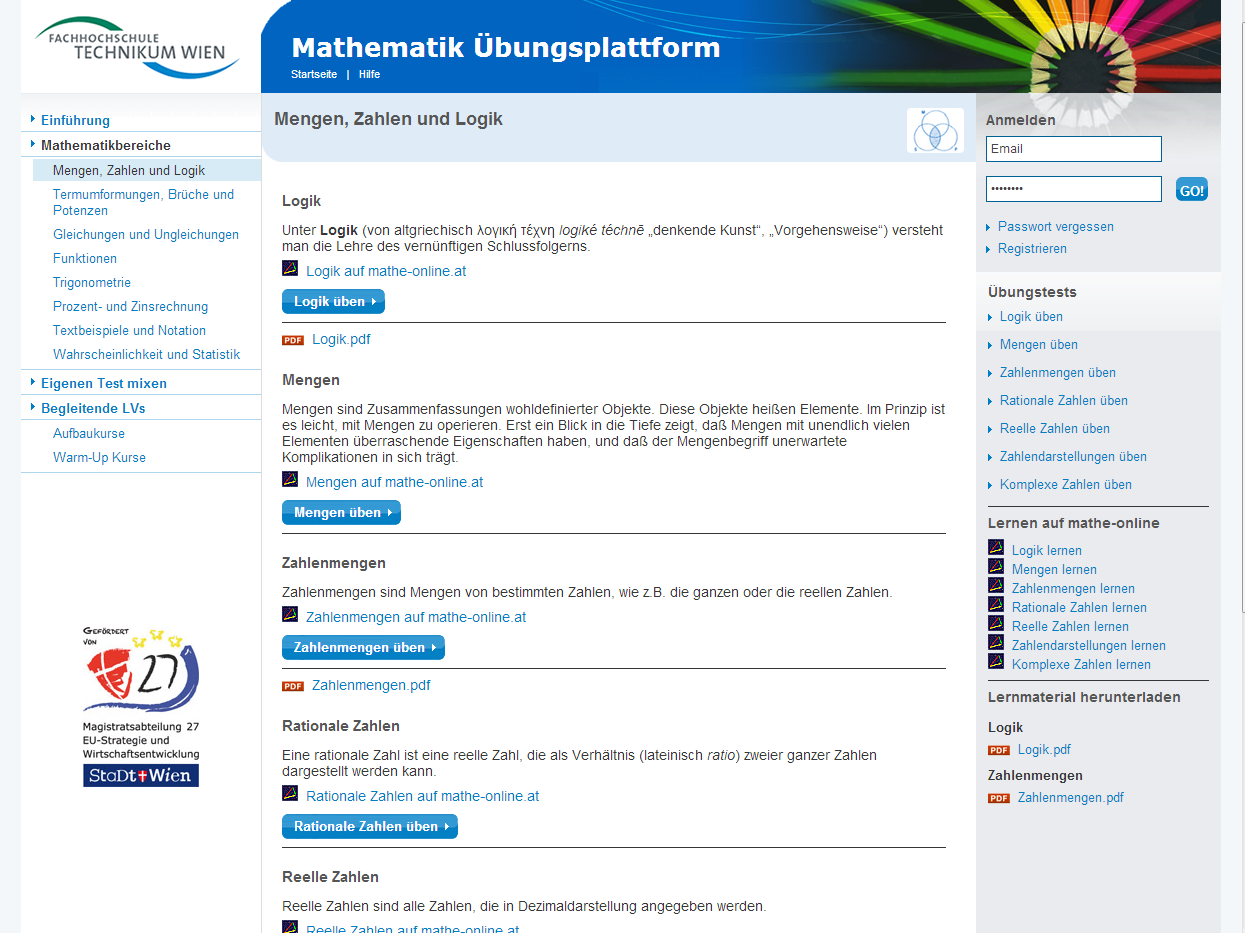1245x933 pixels.
Task: Open 'Logik auf mathe-online.at' link
Action: tap(386, 271)
